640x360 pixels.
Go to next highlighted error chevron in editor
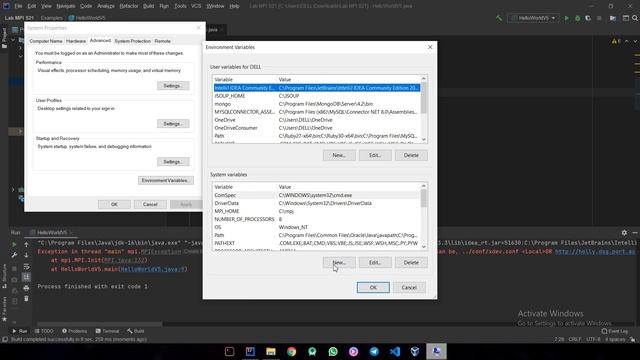[635, 41]
